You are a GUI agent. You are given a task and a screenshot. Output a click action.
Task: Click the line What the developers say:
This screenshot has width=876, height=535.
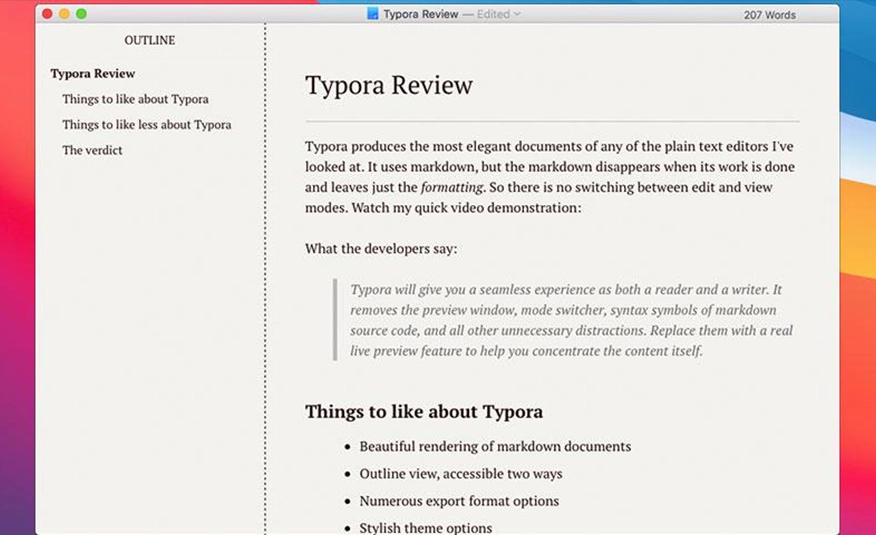click(381, 249)
